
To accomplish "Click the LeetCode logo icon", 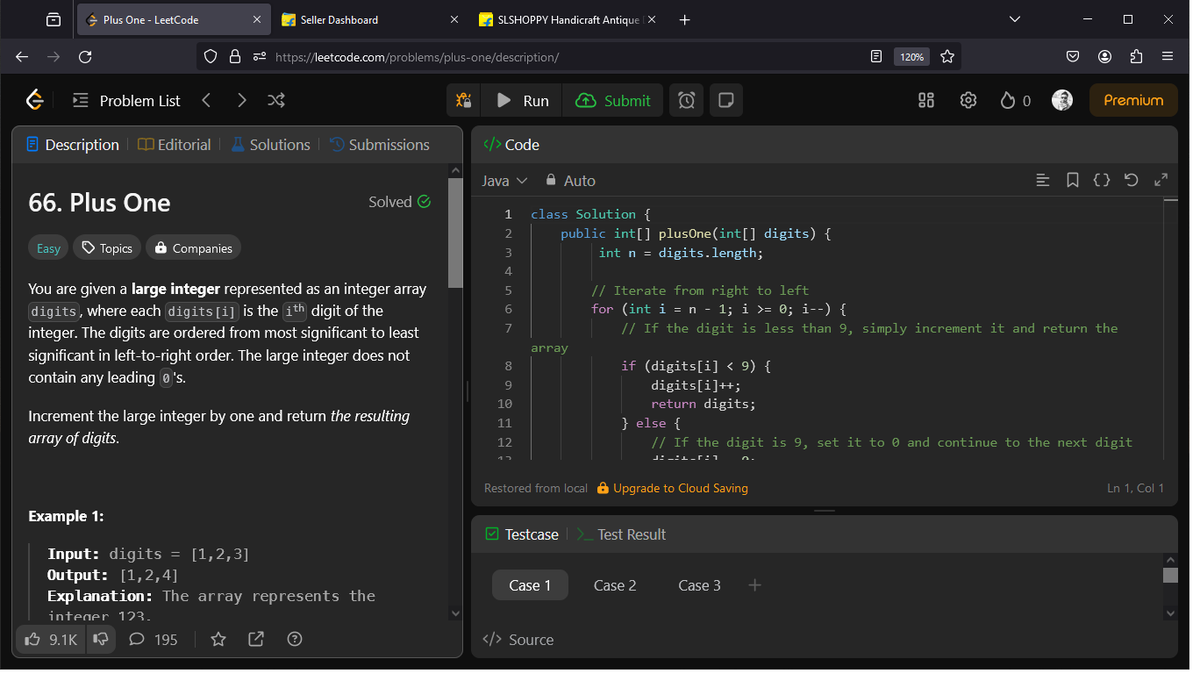I will (34, 100).
